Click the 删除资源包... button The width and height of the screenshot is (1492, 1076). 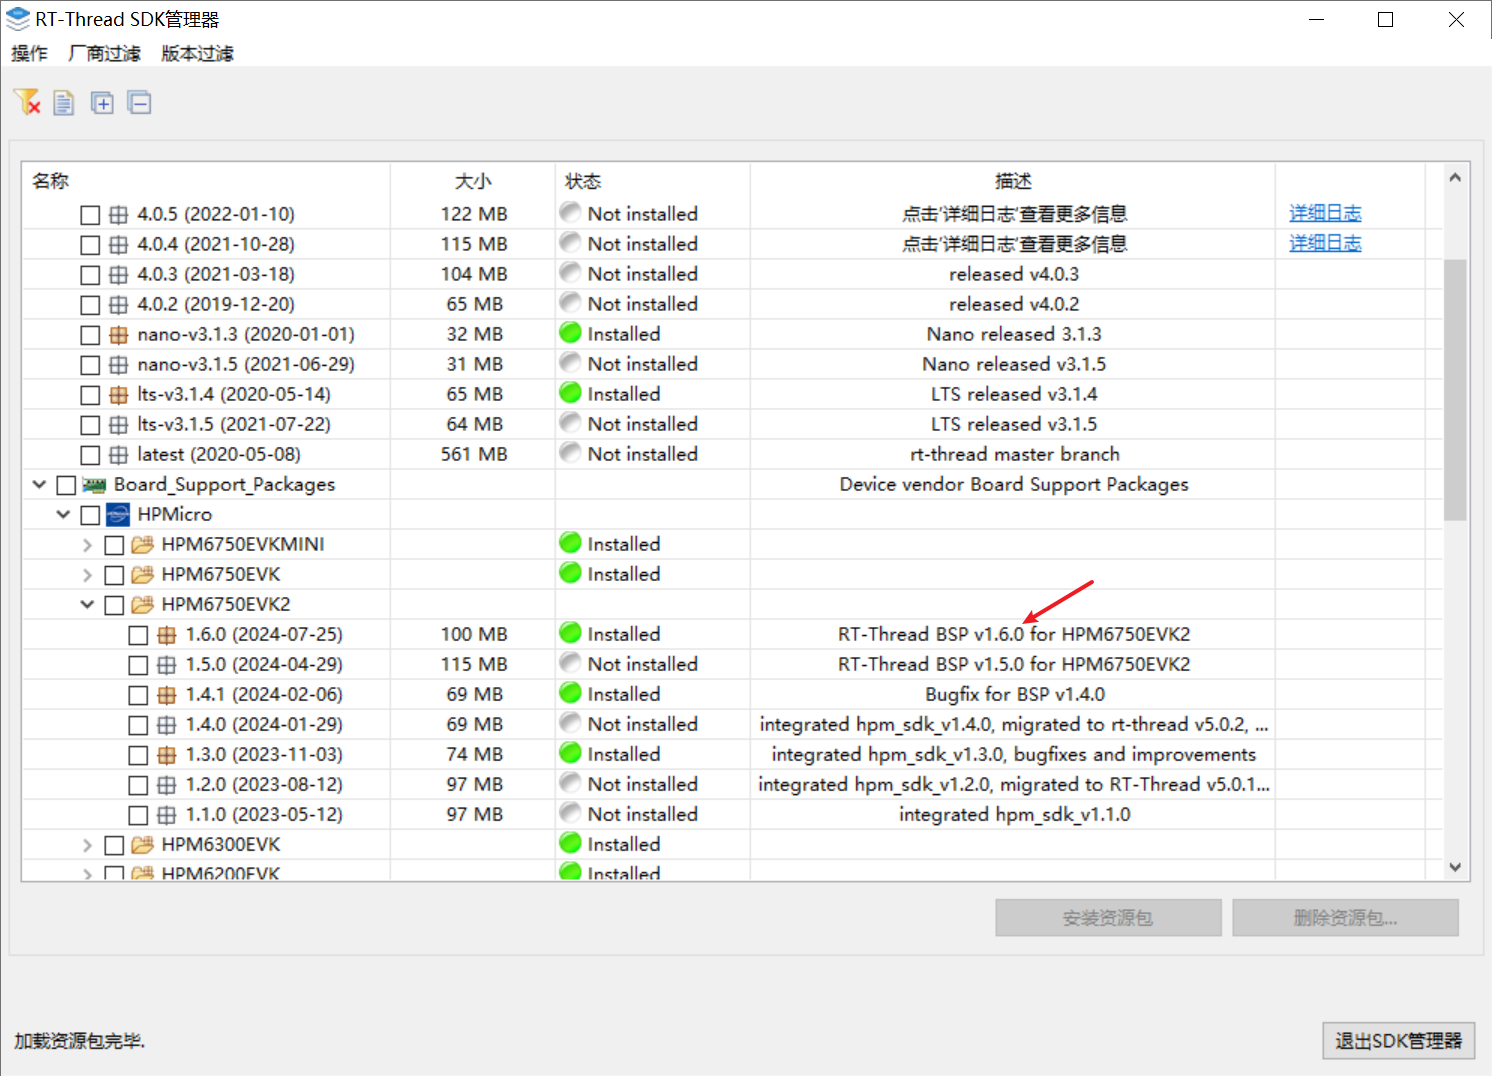[x=1345, y=918]
